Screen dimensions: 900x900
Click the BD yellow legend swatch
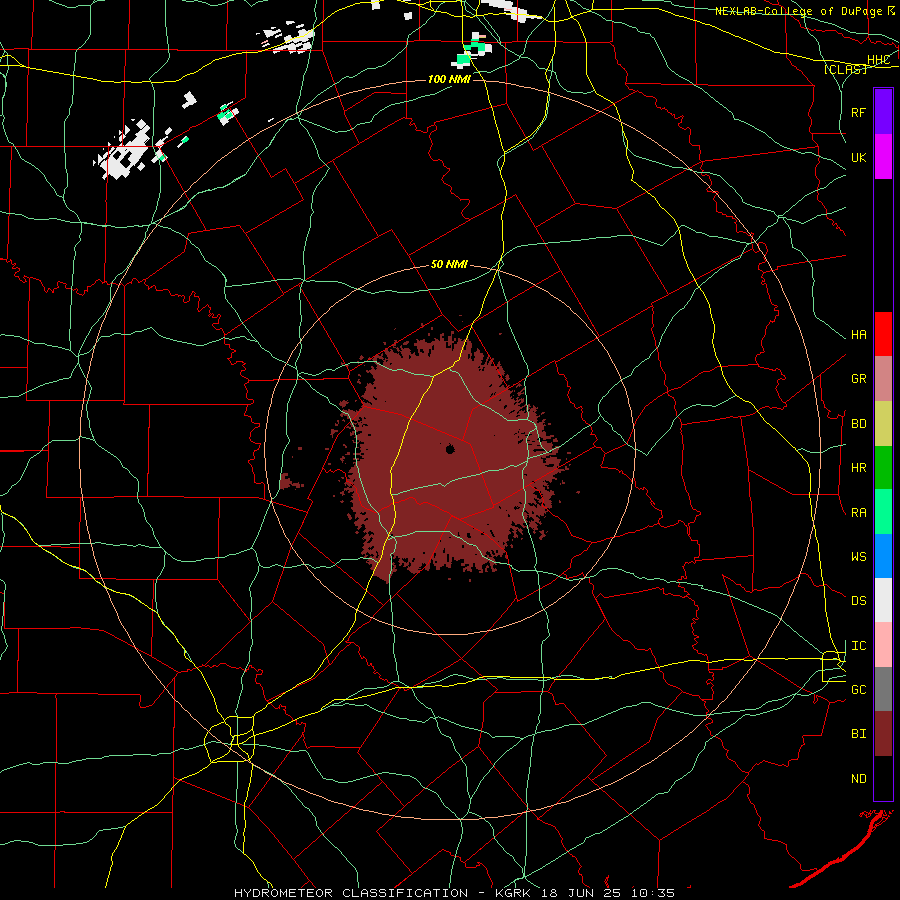(x=883, y=424)
